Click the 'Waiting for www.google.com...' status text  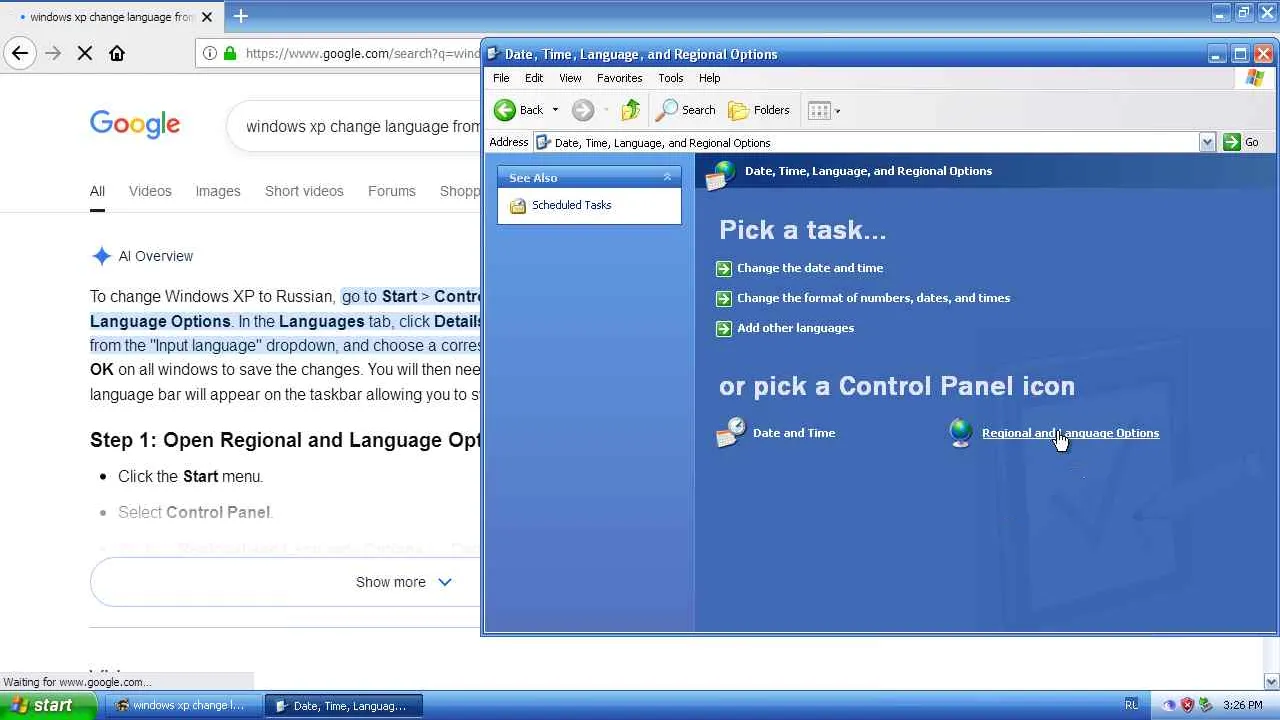coord(78,682)
